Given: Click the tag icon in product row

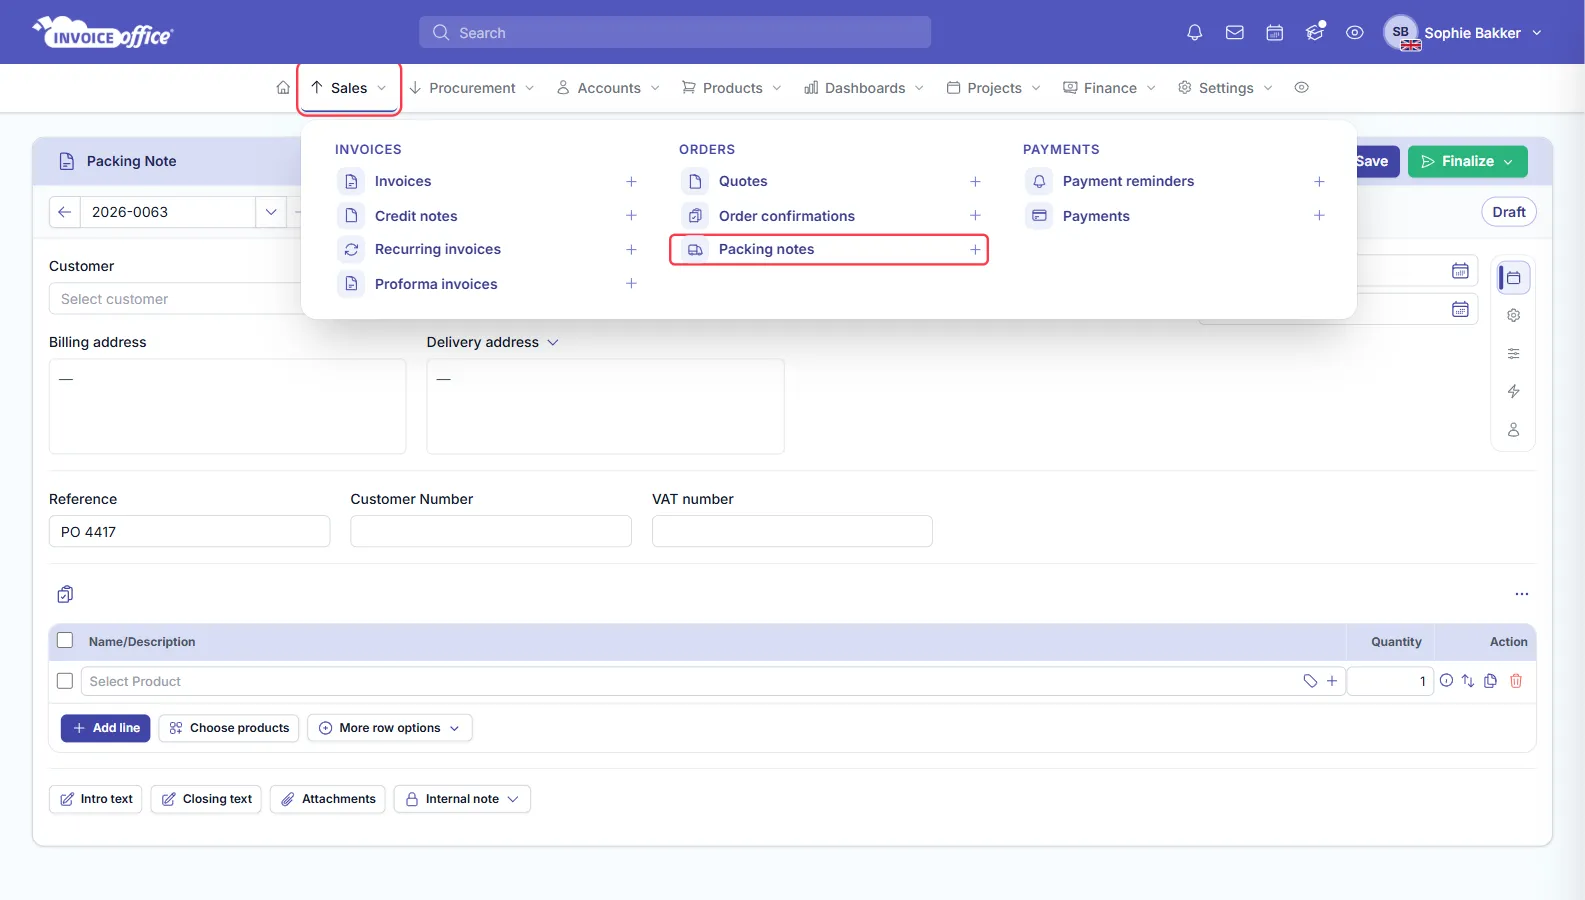Looking at the screenshot, I should pyautogui.click(x=1310, y=681).
